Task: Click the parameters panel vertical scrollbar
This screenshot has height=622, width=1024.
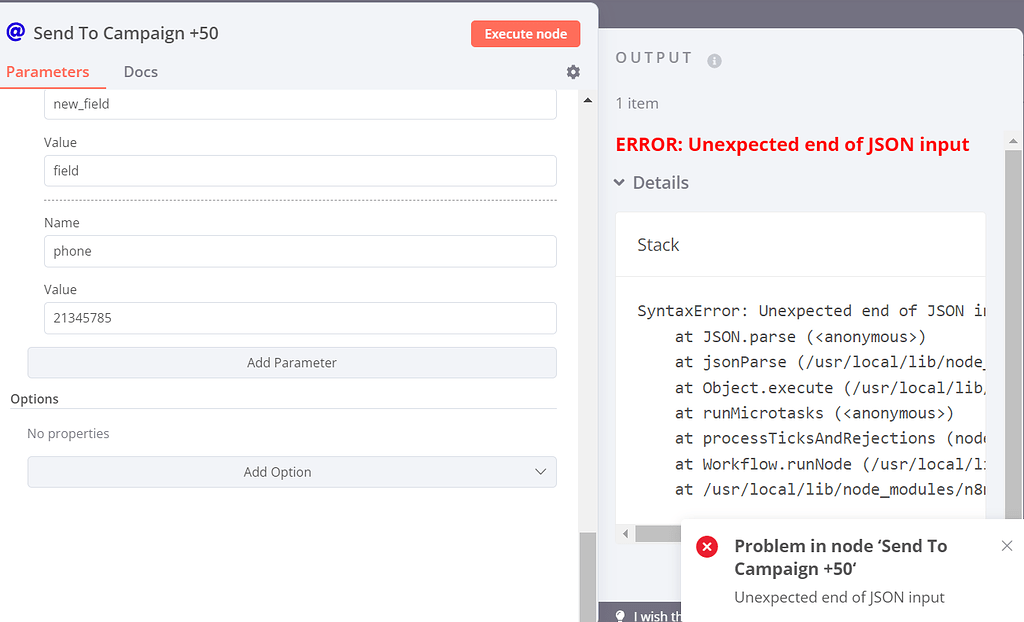Action: (587, 575)
